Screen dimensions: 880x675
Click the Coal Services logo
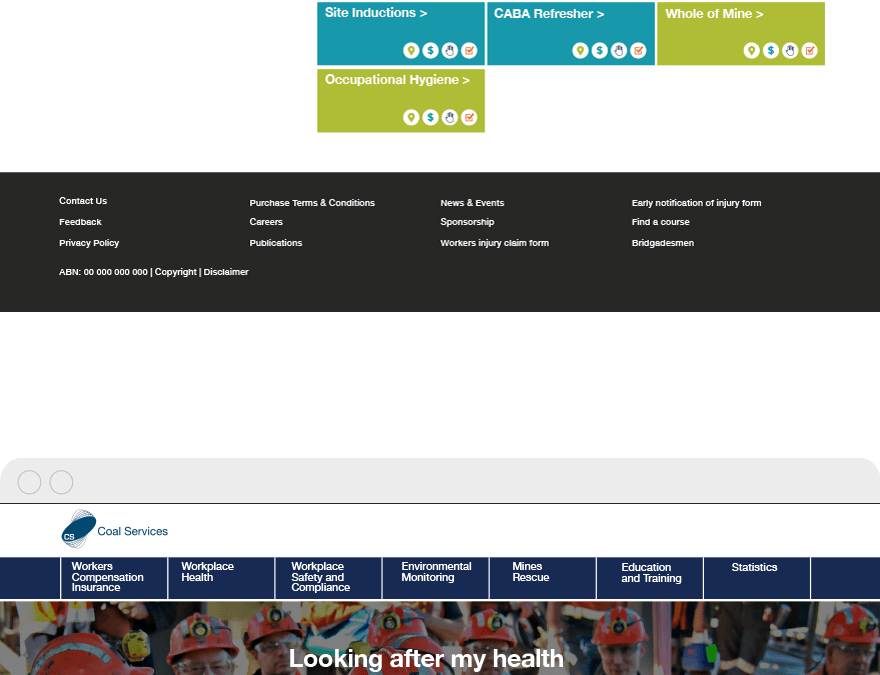click(x=114, y=529)
